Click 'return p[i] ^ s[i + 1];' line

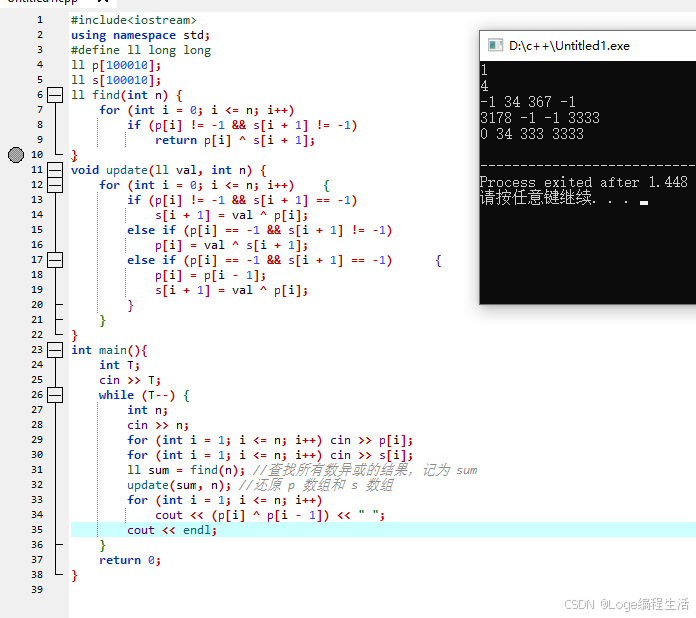tap(235, 140)
